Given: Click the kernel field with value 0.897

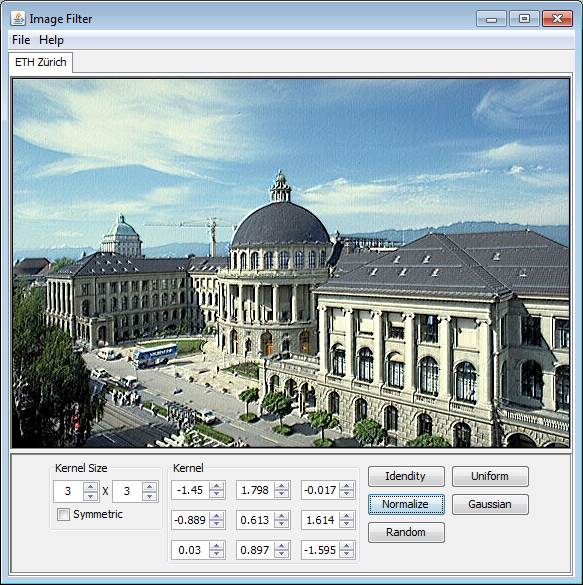Looking at the screenshot, I should [255, 550].
